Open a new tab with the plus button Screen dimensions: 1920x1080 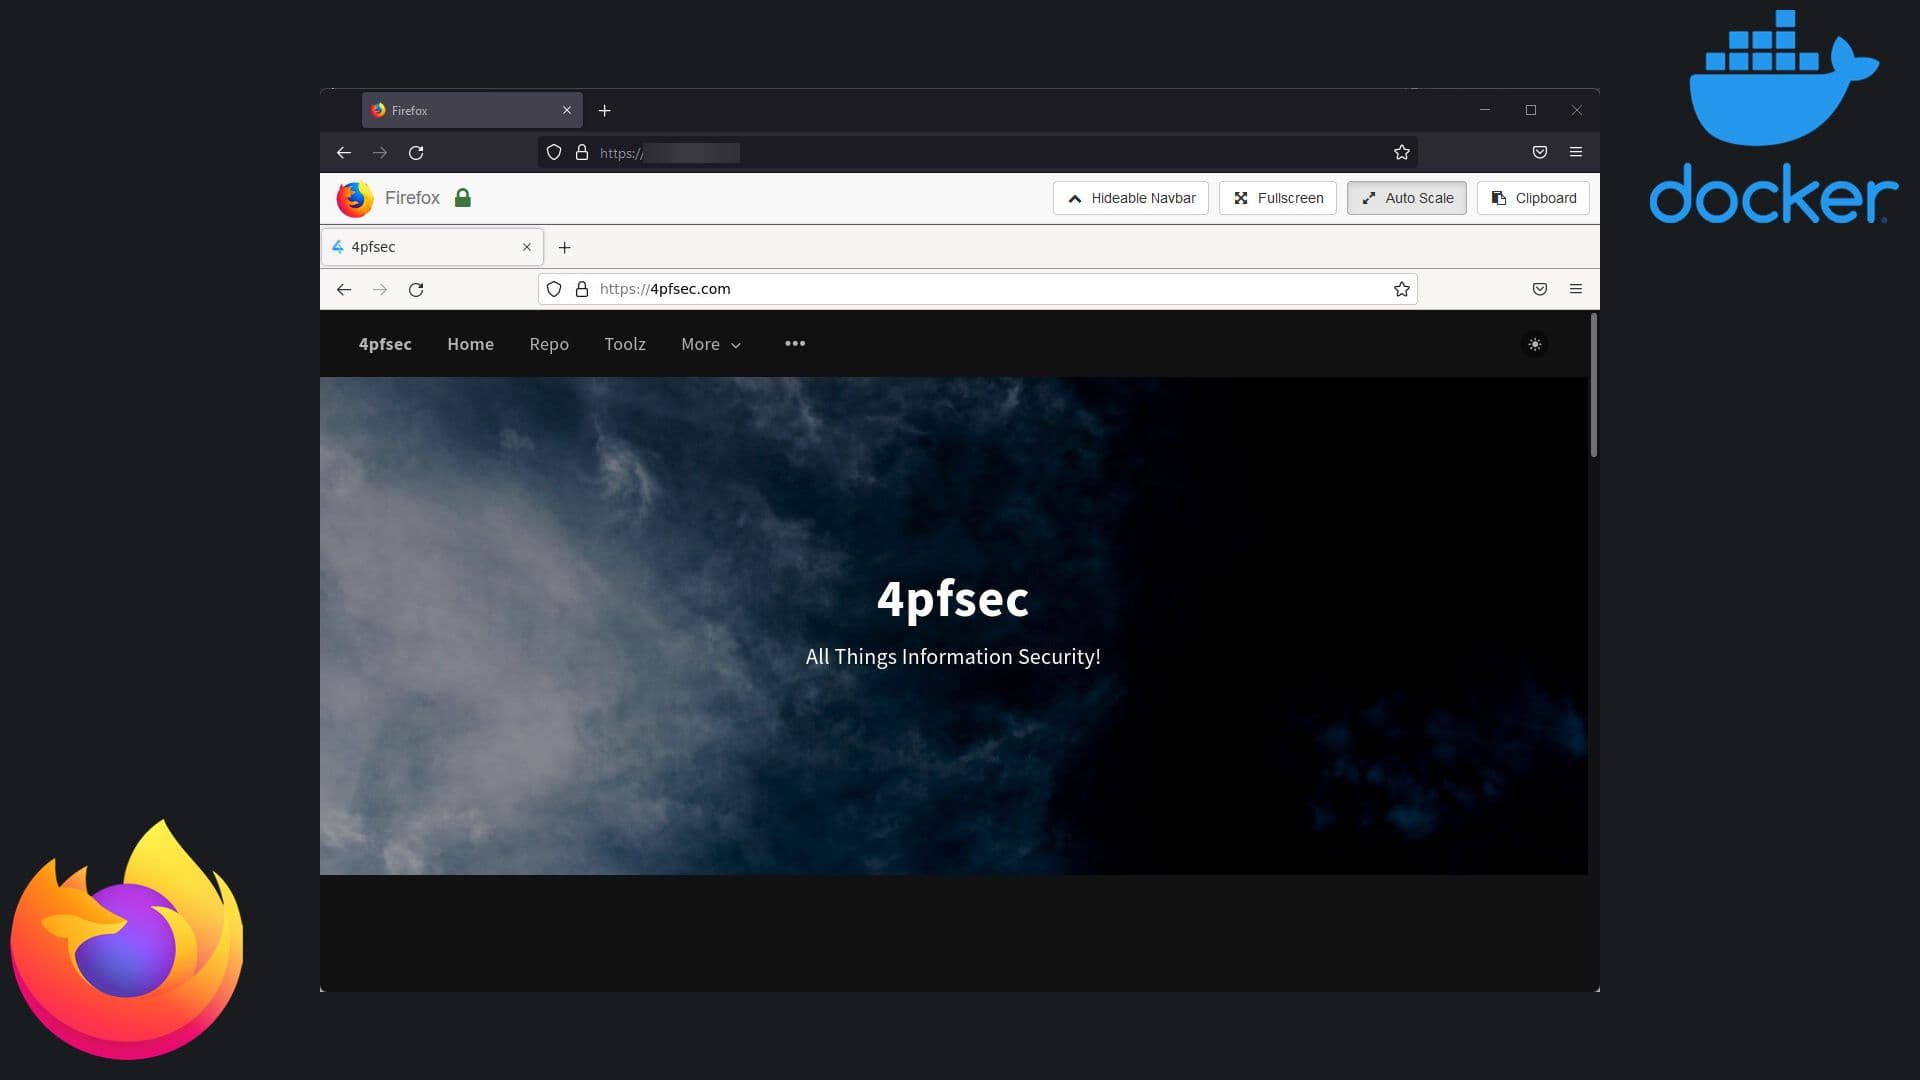coord(565,247)
